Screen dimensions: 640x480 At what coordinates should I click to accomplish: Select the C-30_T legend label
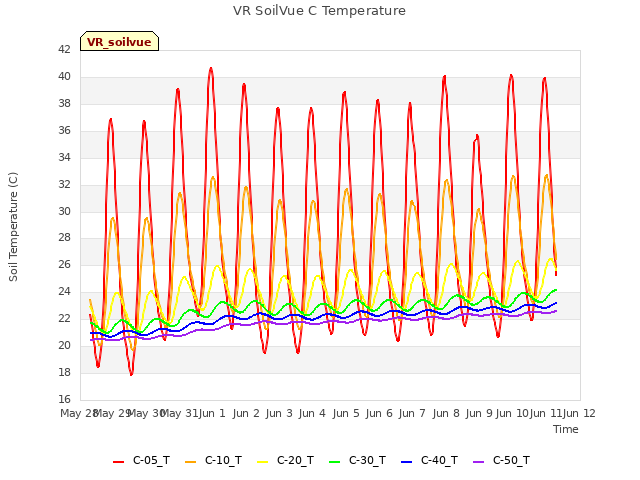click(x=367, y=460)
